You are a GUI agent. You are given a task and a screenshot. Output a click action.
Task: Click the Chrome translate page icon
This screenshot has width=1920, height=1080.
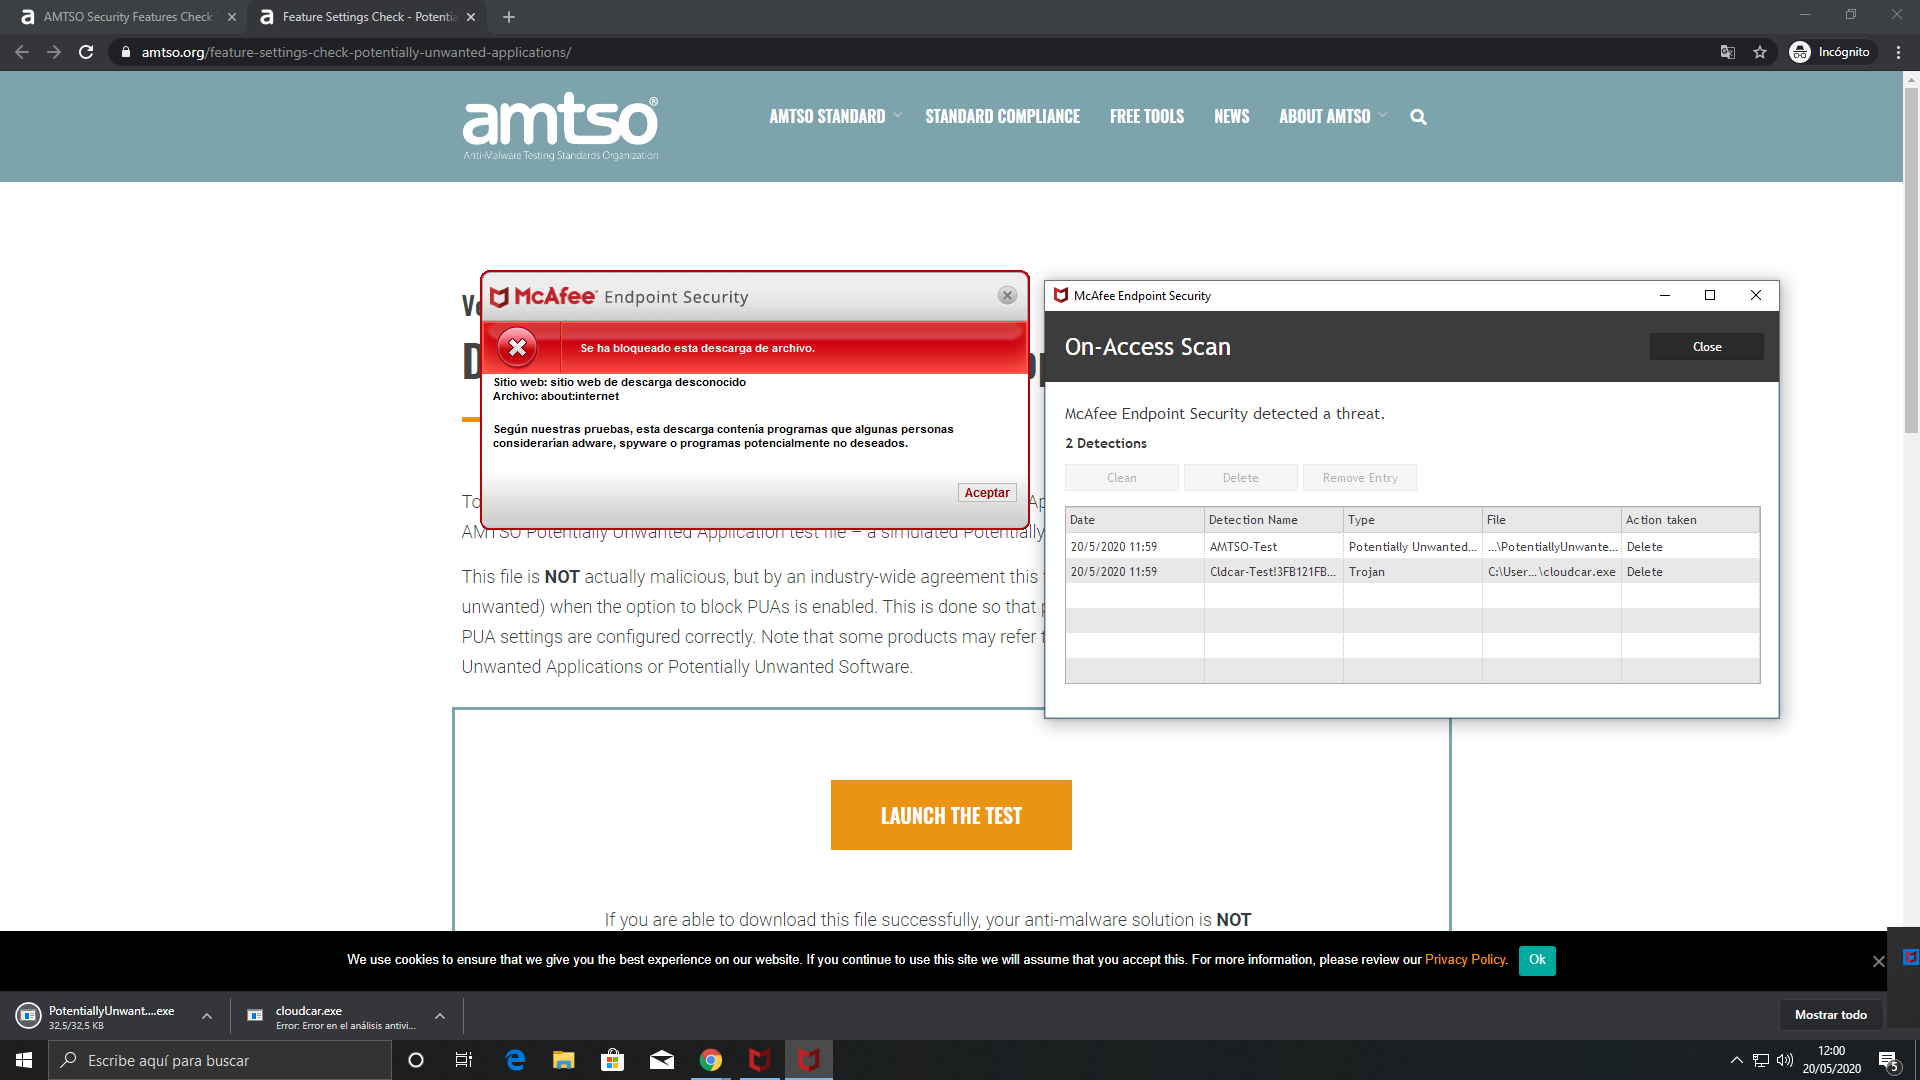[1727, 52]
